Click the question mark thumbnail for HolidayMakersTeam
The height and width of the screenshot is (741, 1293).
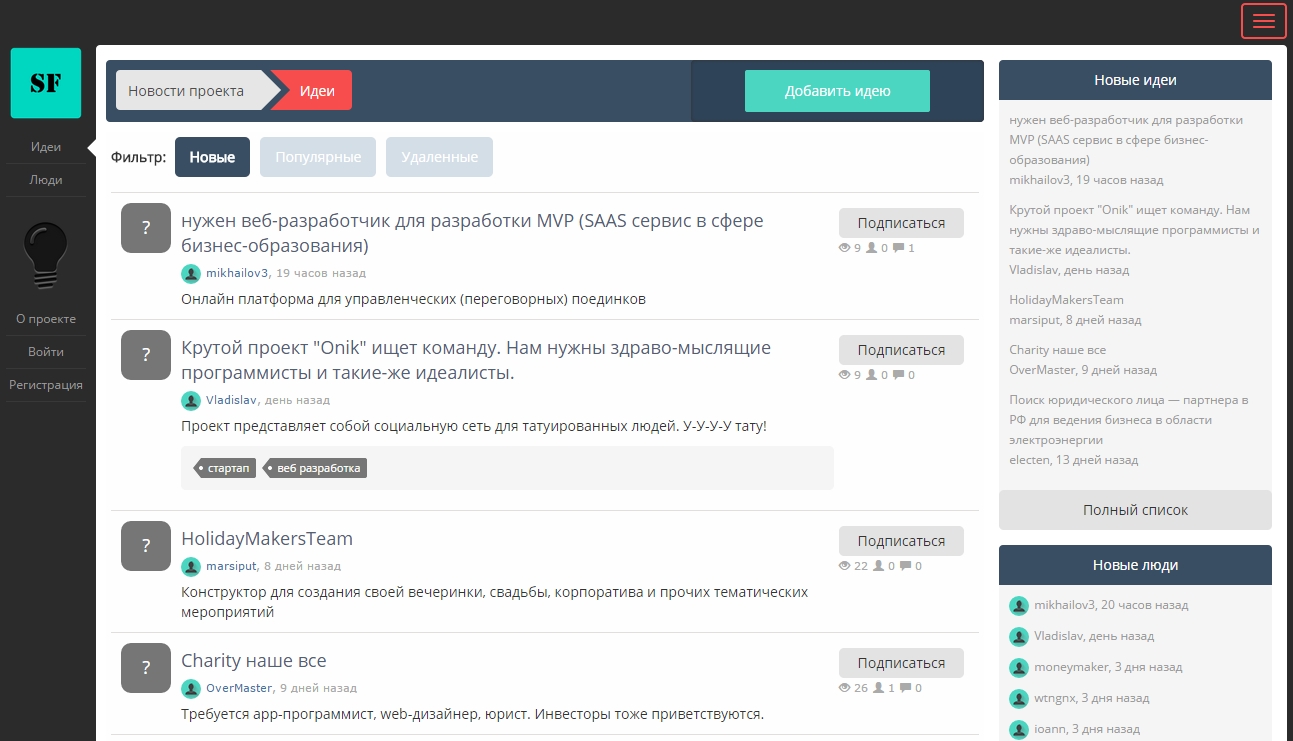coord(146,546)
